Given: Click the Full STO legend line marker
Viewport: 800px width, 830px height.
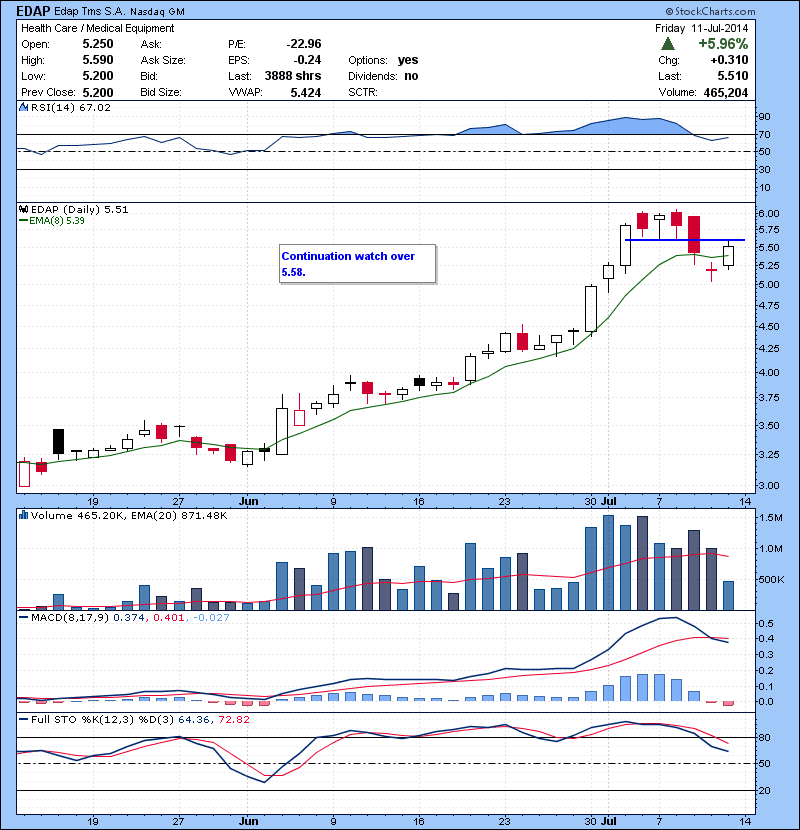Looking at the screenshot, I should point(23,719).
